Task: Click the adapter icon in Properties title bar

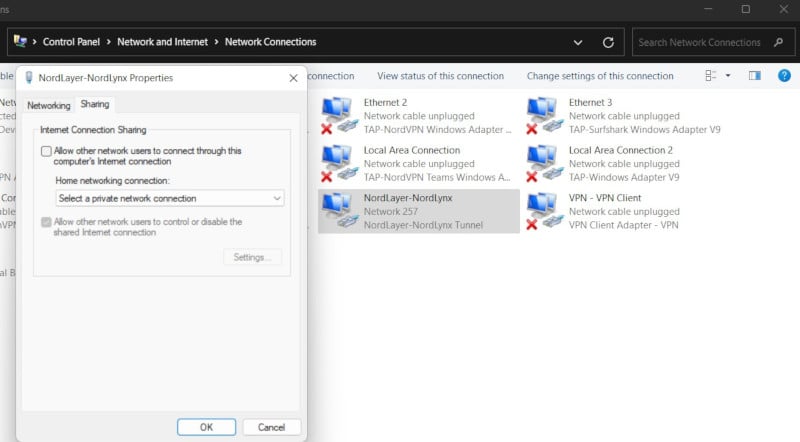Action: [x=29, y=78]
